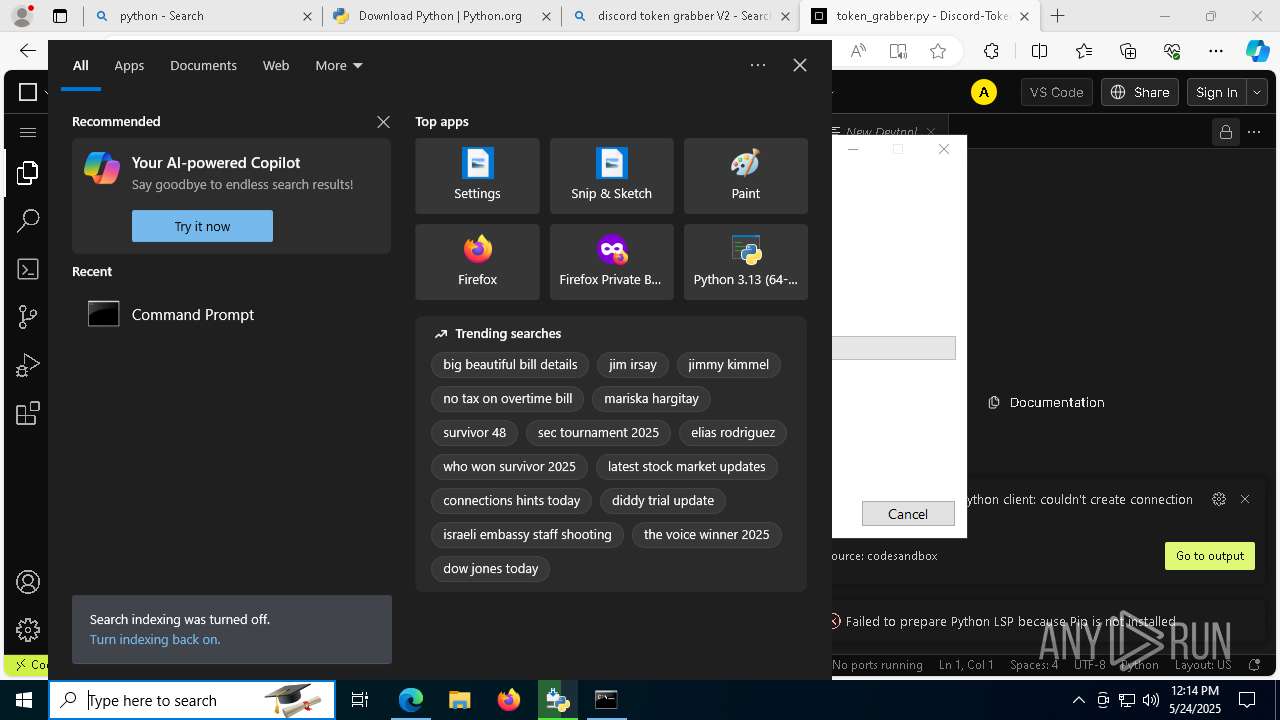Screen dimensions: 1280x720
Task: Expand the More search filter dropdown
Action: pyautogui.click(x=339, y=65)
